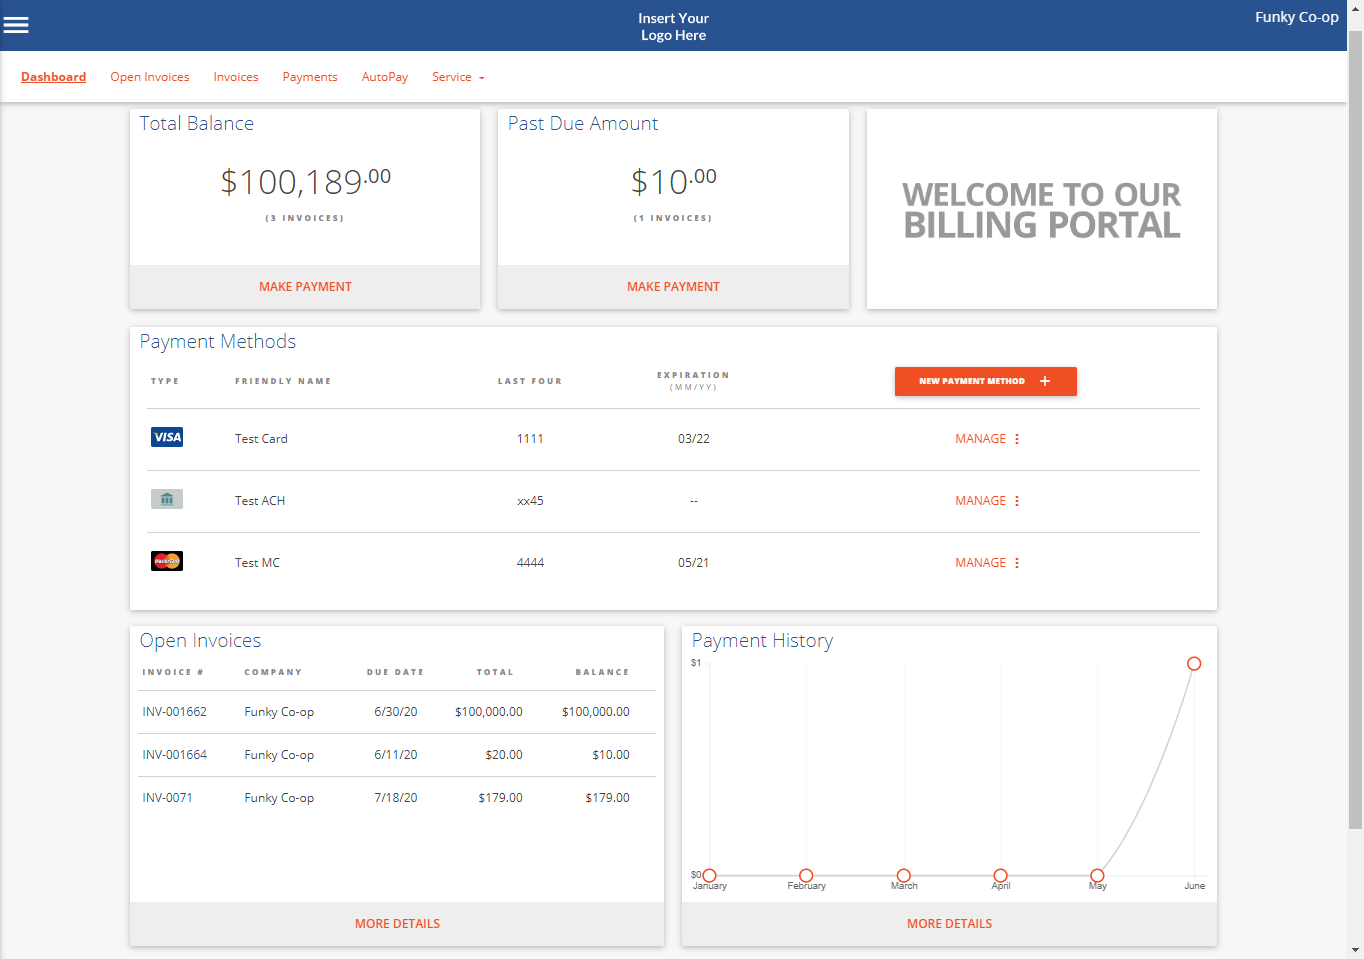
Task: Make payment on Total Balance
Action: (305, 287)
